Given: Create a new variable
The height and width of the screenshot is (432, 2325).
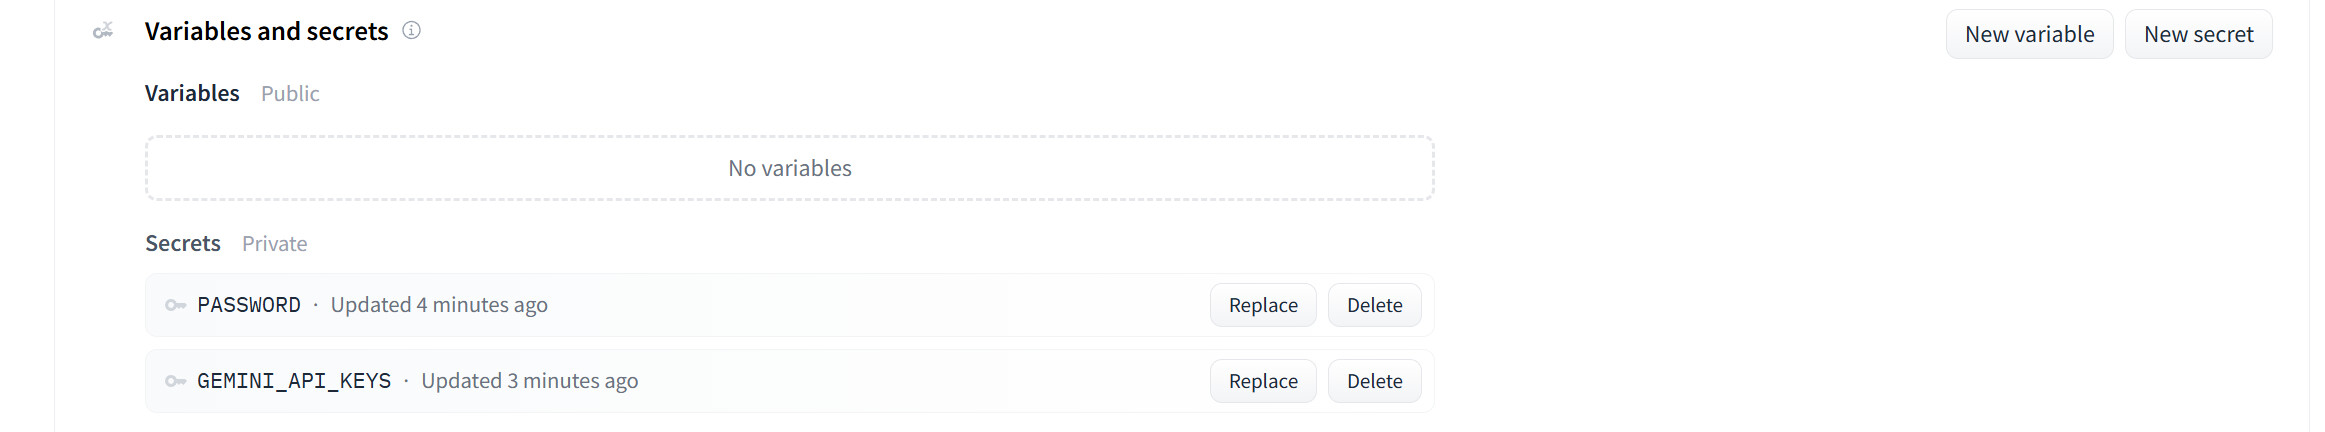Looking at the screenshot, I should [x=2028, y=34].
